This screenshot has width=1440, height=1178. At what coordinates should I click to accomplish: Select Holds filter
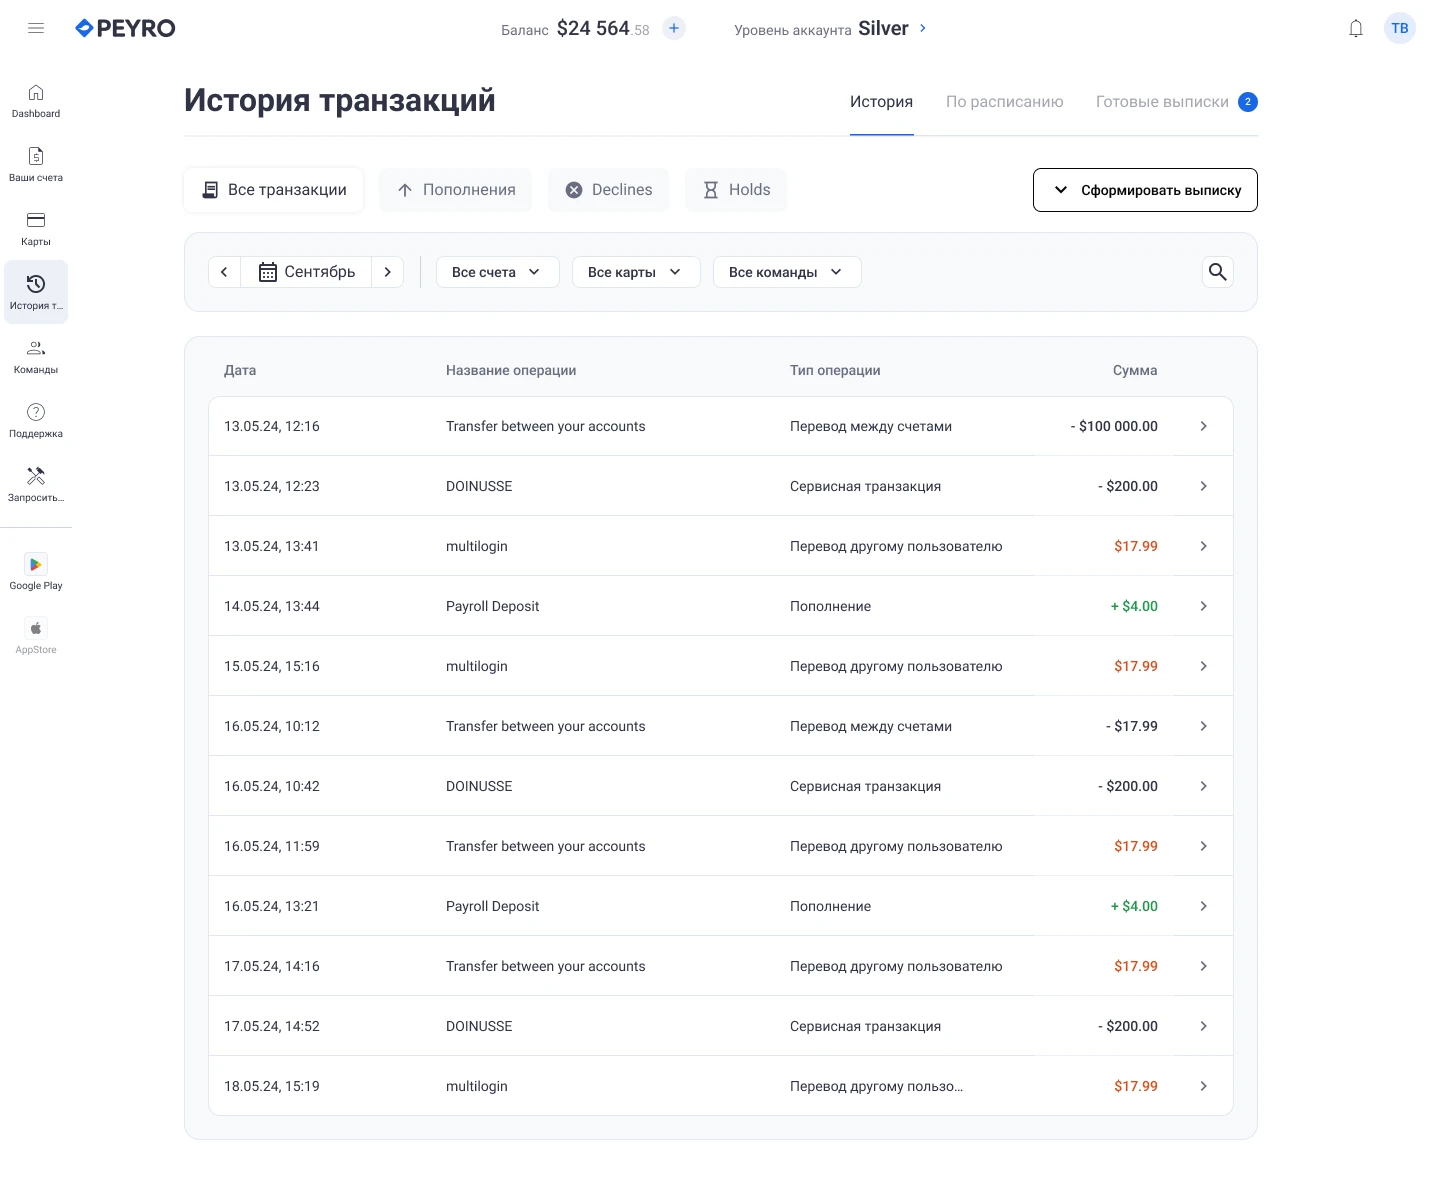point(735,190)
